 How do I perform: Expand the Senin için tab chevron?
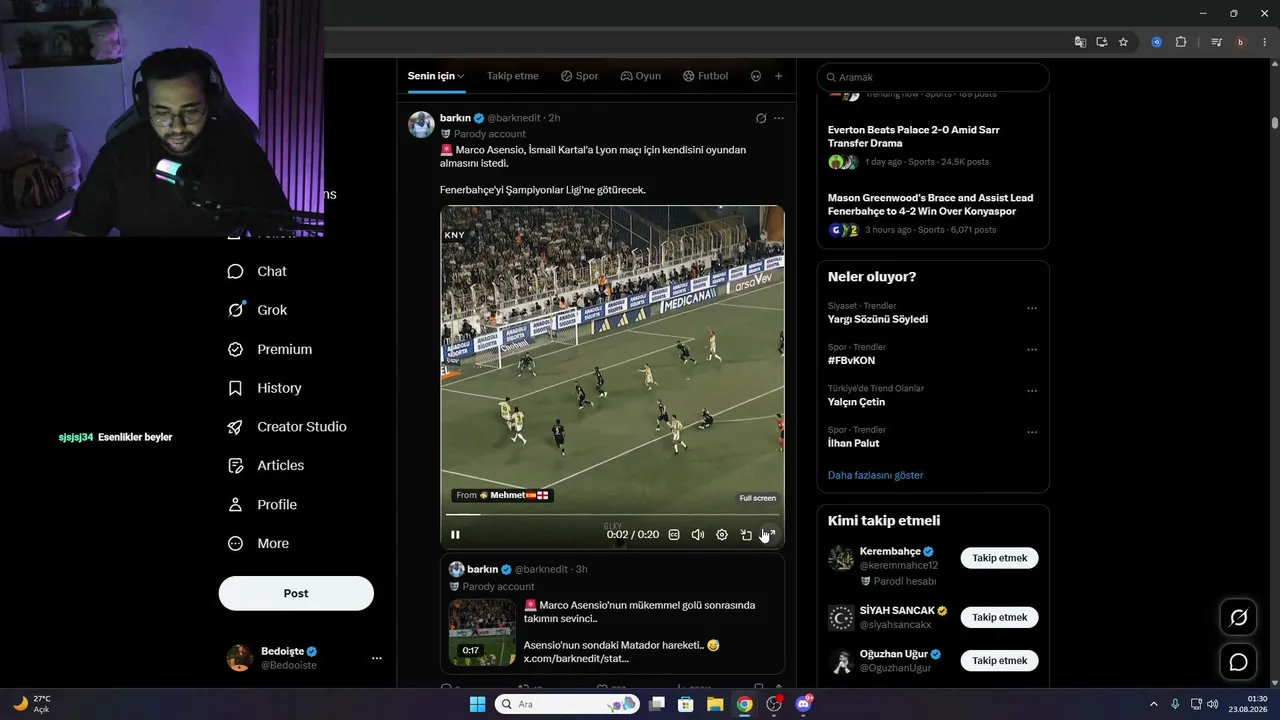(x=461, y=76)
